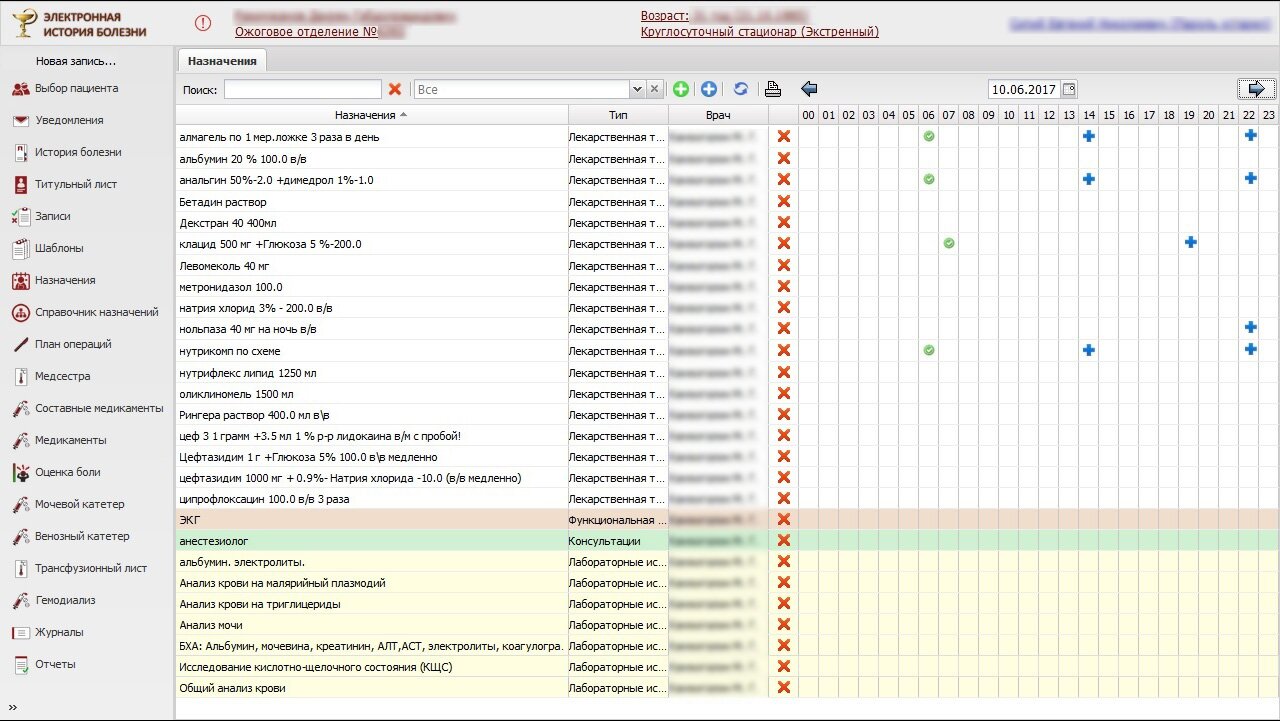1280x721 pixels.
Task: Mark нольпаза dose at 22 hour
Action: point(1250,327)
